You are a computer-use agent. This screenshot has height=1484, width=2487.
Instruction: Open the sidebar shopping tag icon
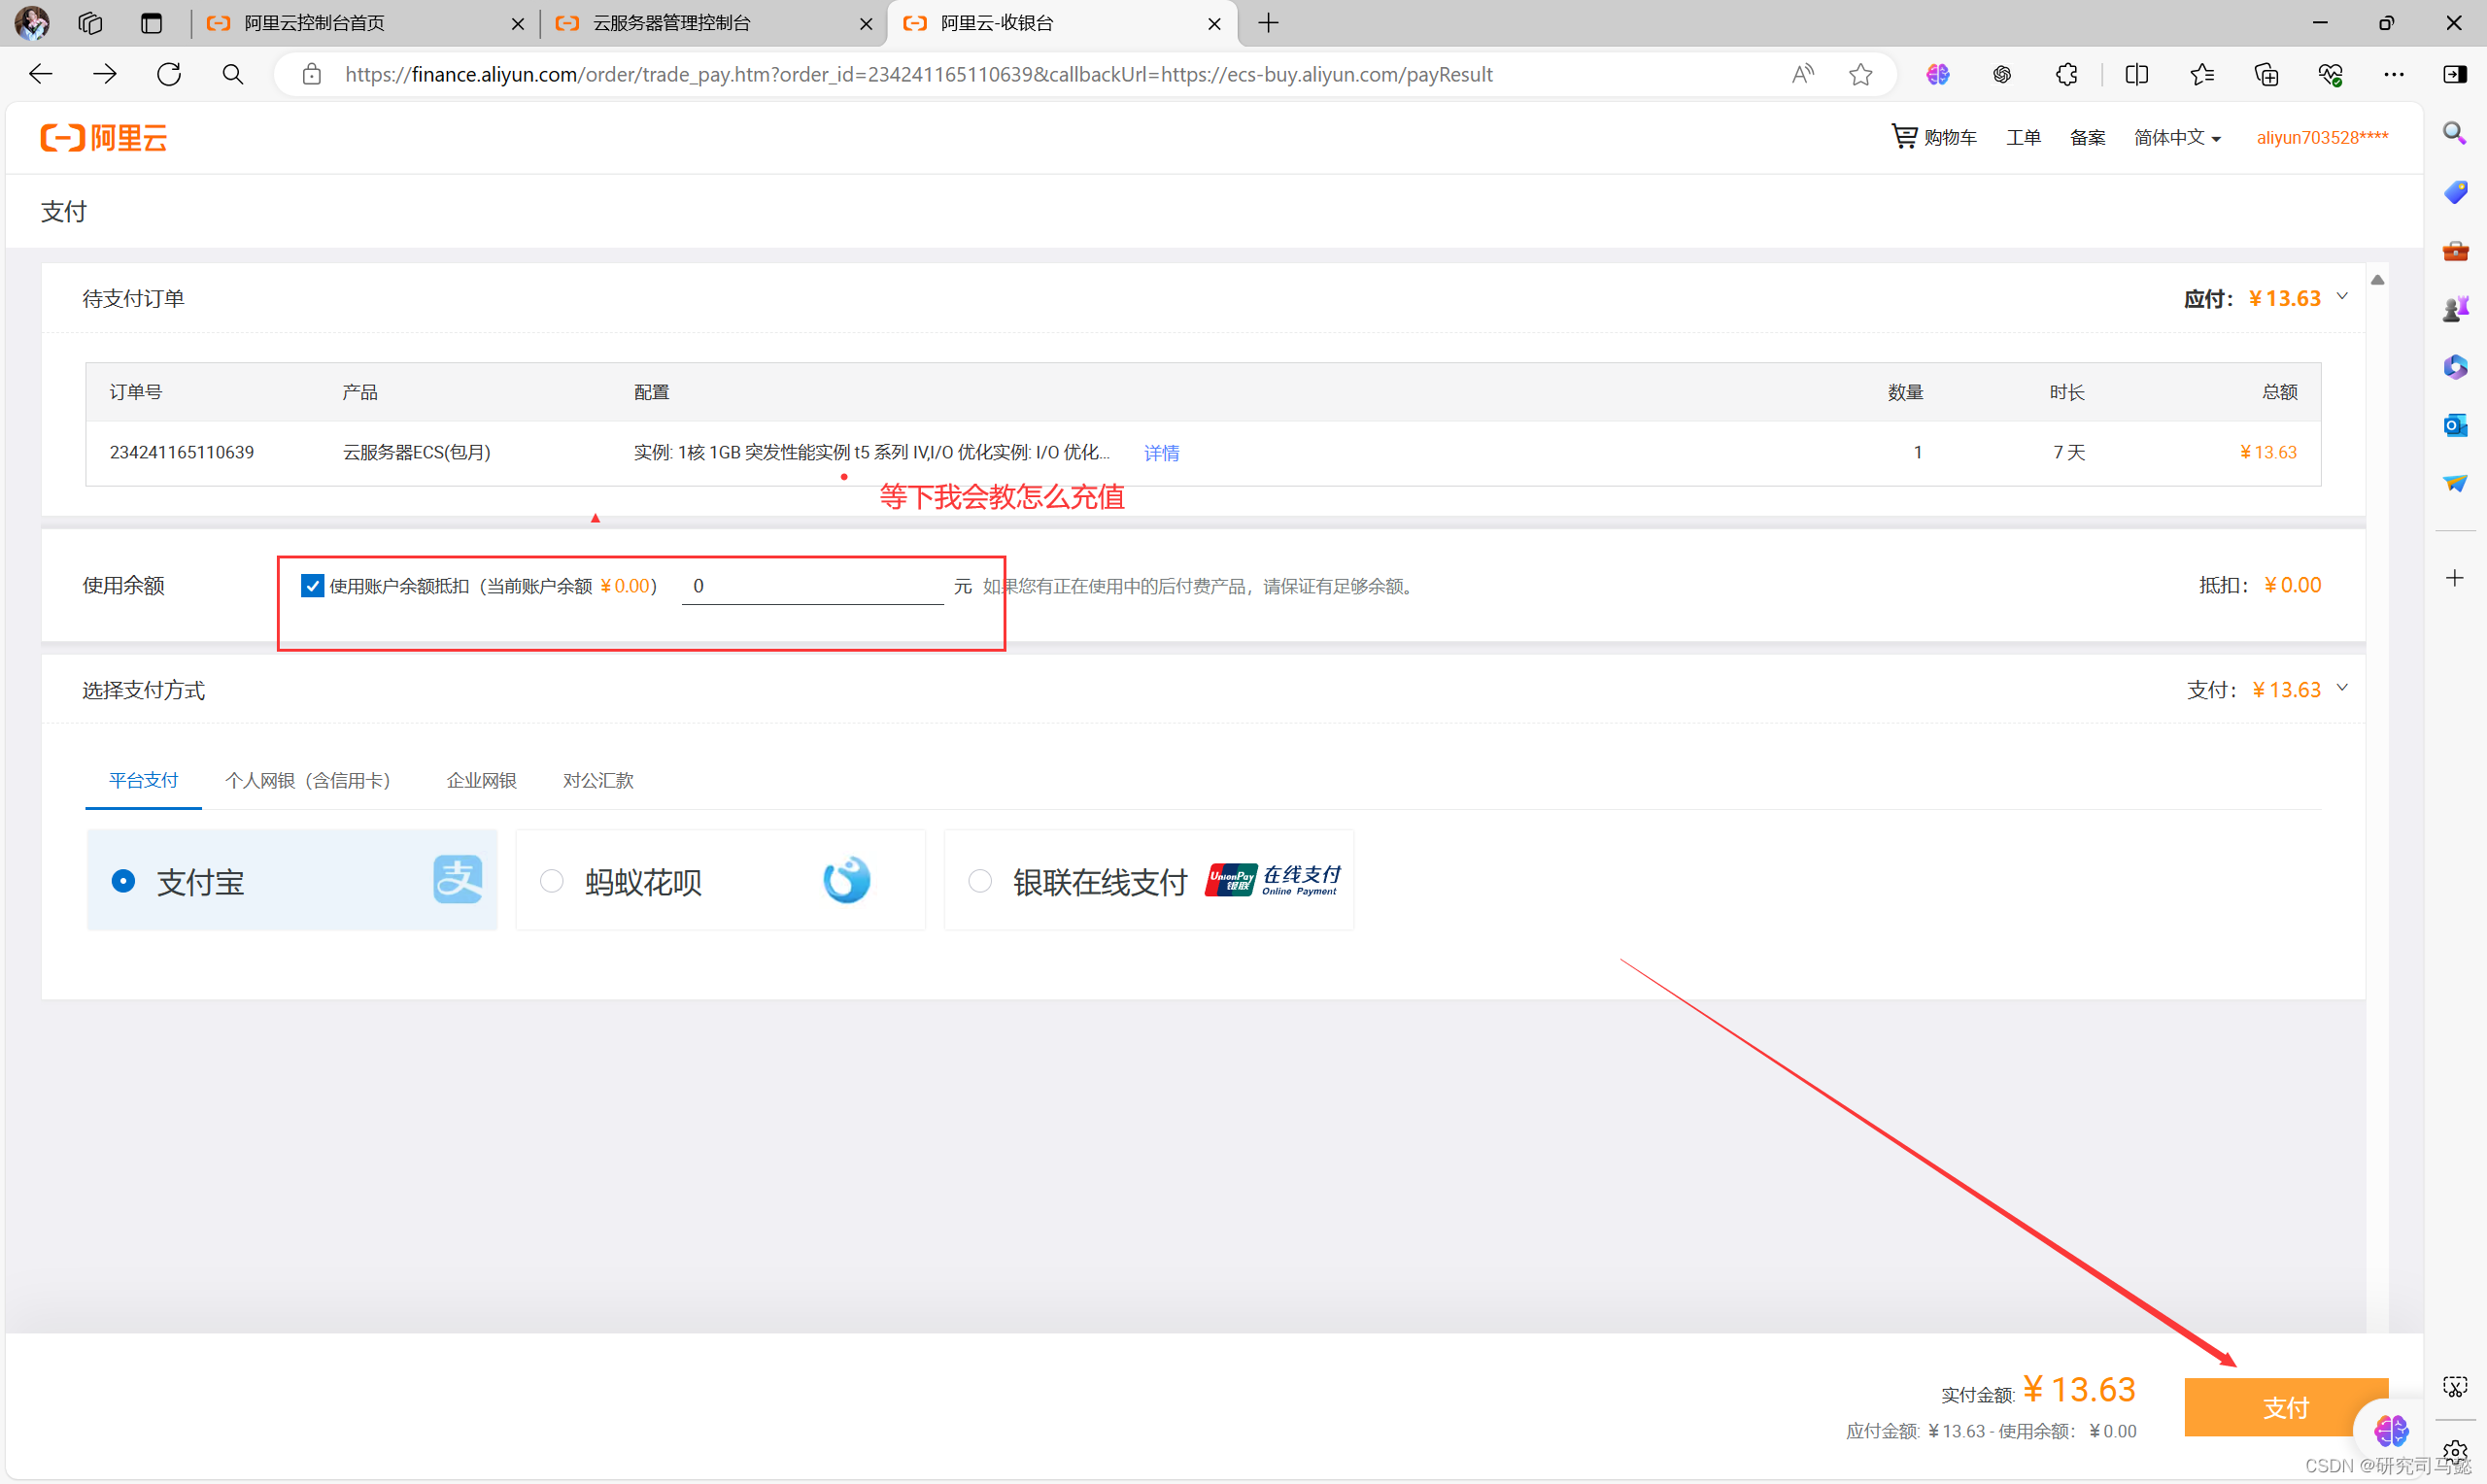[2455, 191]
